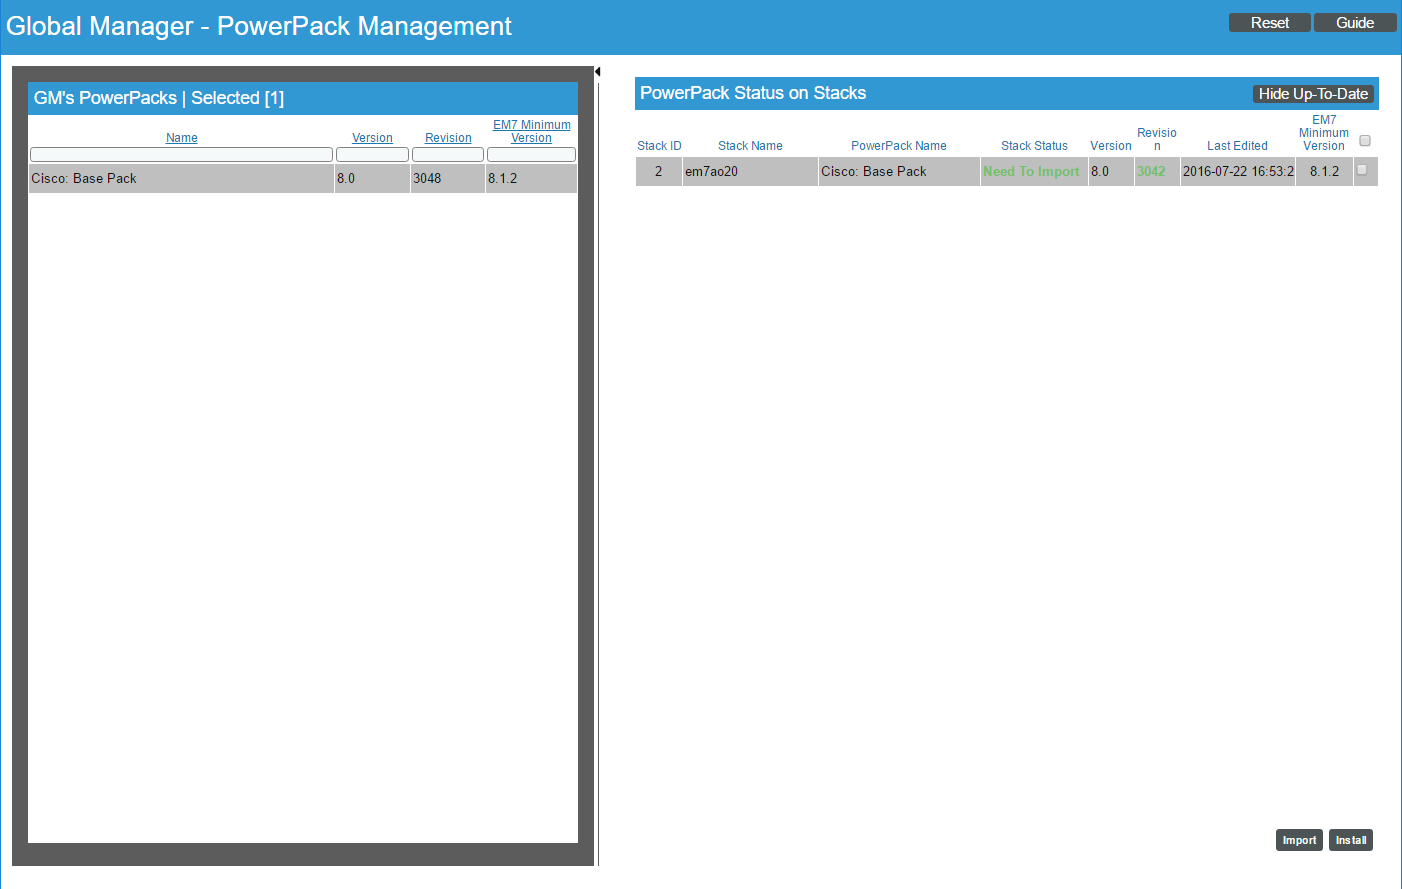Click the Revision filter input field
1402x889 pixels.
(x=448, y=154)
